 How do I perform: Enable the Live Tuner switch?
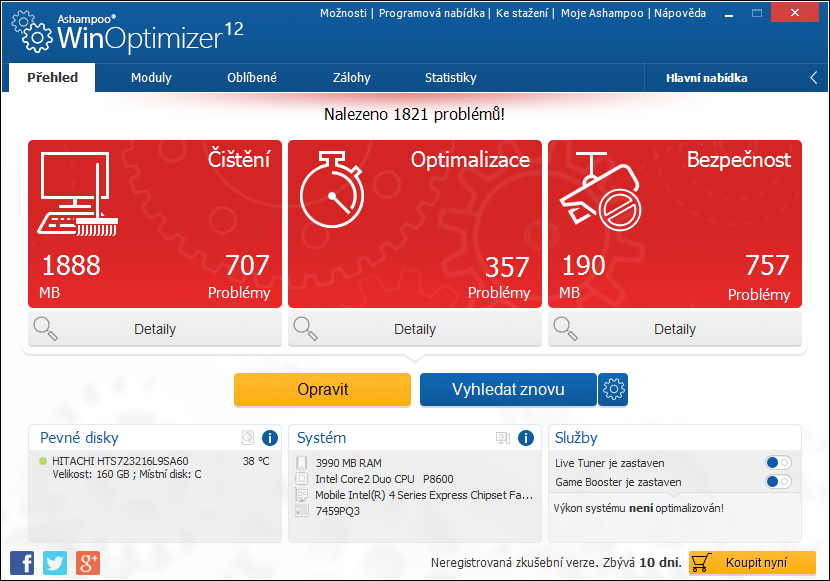click(x=778, y=463)
